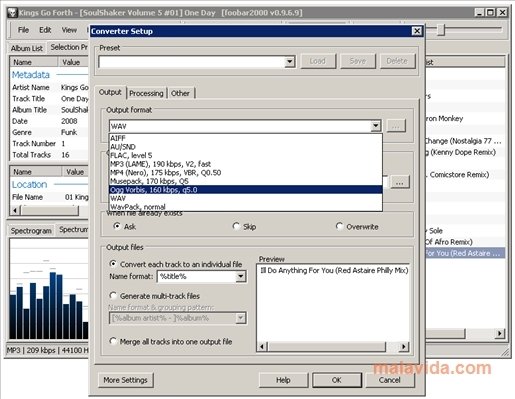The image size is (515, 399).
Task: Open the Edit menu in foobar2000
Action: click(45, 30)
